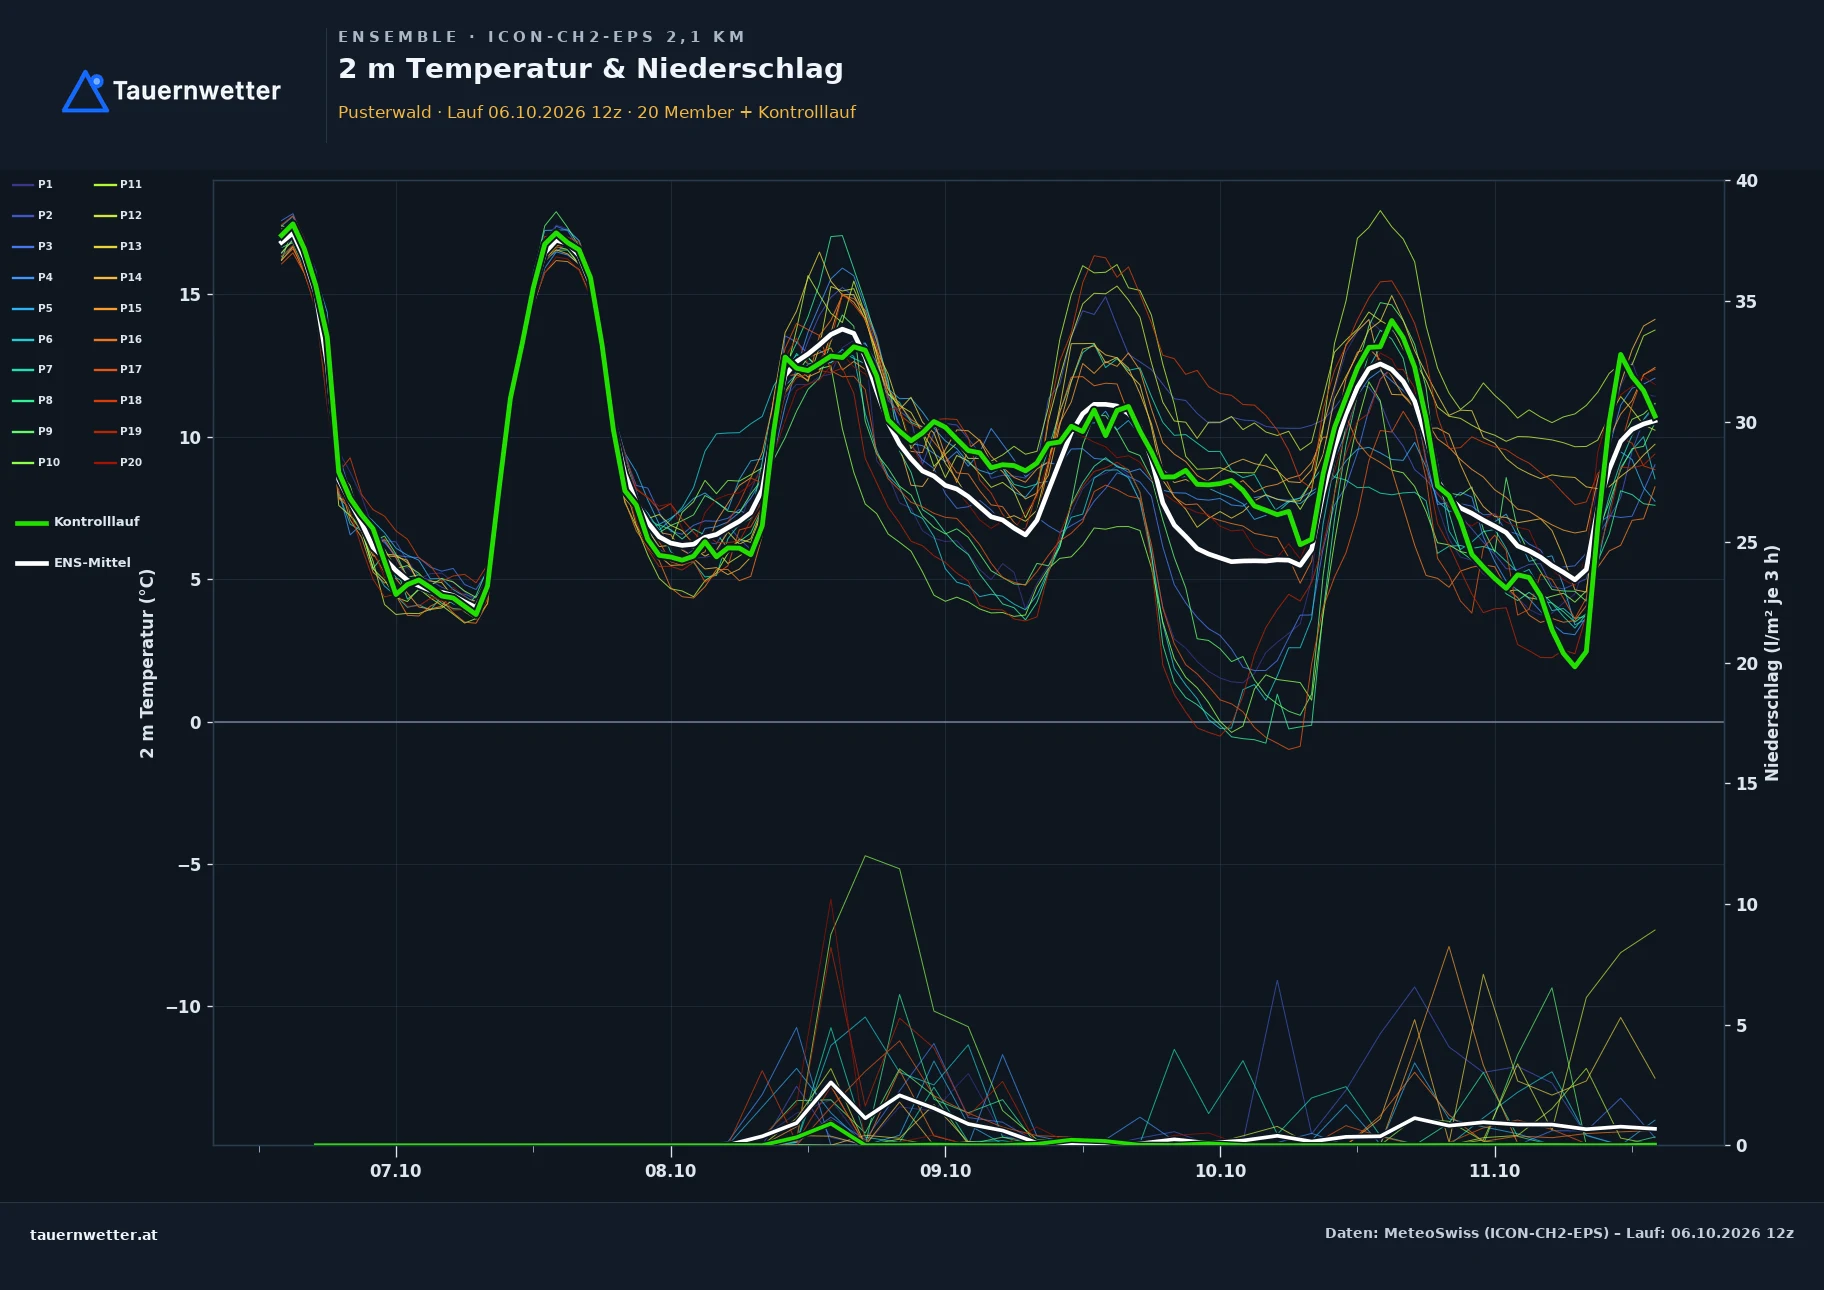Click the 10.10 date axis label
This screenshot has height=1290, width=1824.
tap(1220, 1171)
